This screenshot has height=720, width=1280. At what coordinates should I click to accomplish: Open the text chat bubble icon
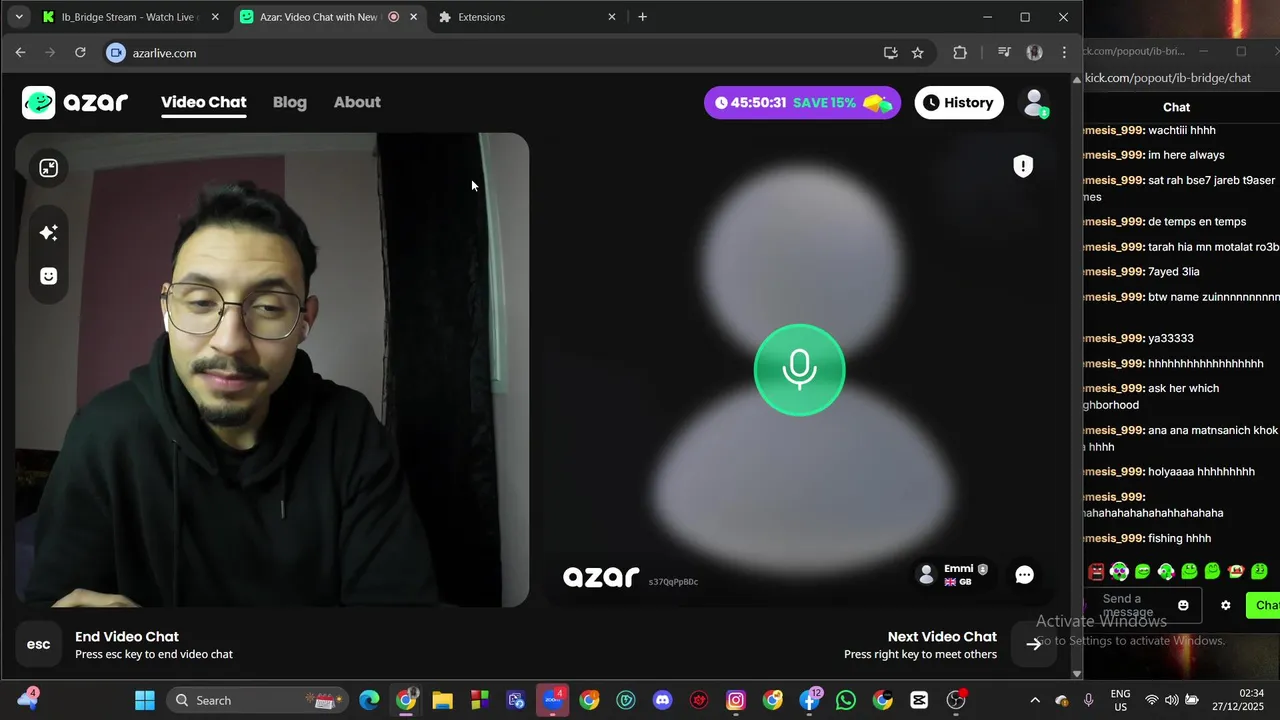click(x=1024, y=575)
